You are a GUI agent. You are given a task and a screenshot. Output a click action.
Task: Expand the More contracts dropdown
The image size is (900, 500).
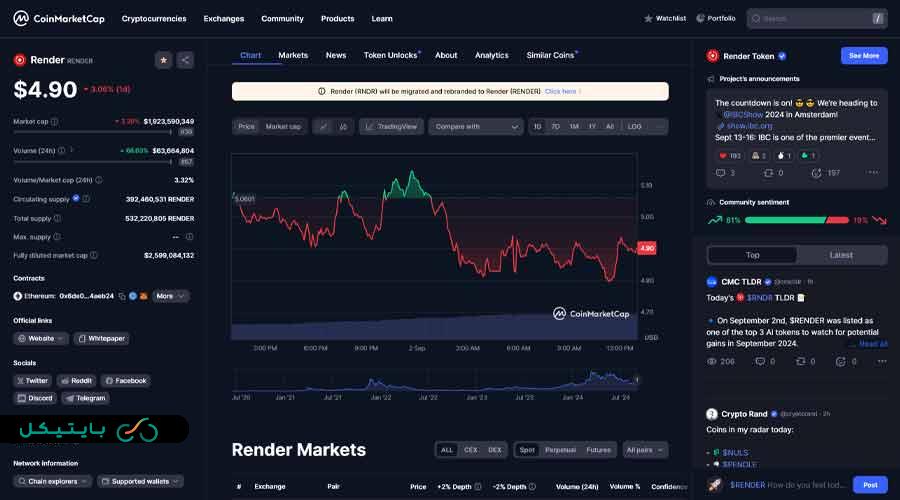point(170,296)
